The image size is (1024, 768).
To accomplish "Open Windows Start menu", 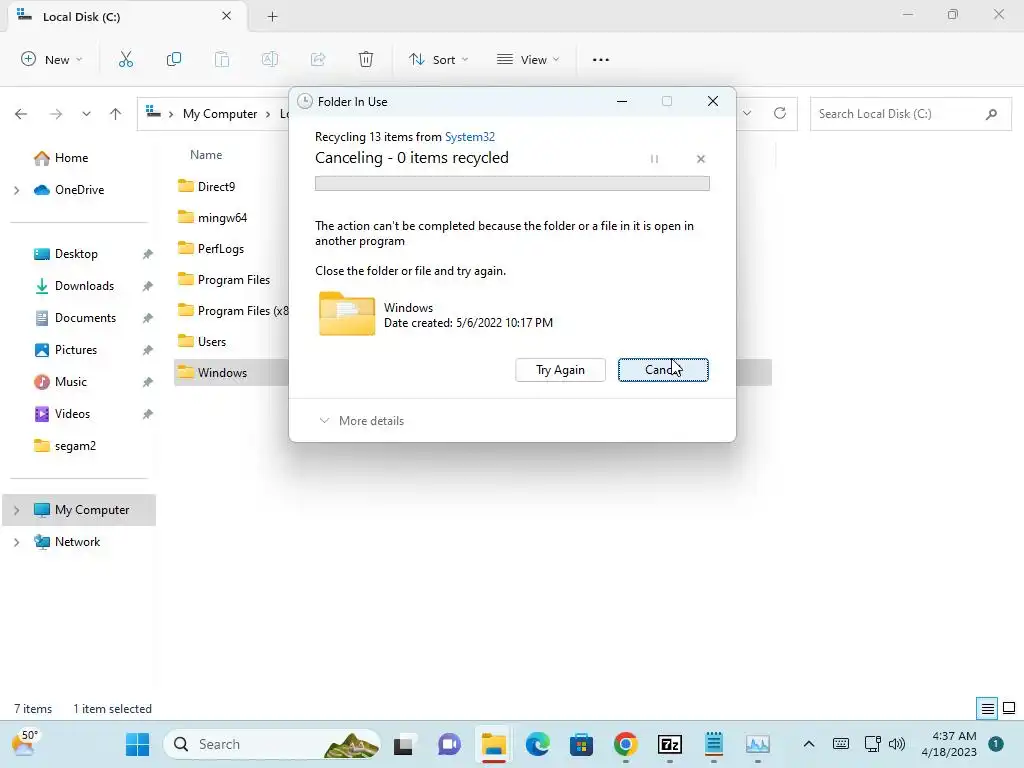I will [137, 744].
